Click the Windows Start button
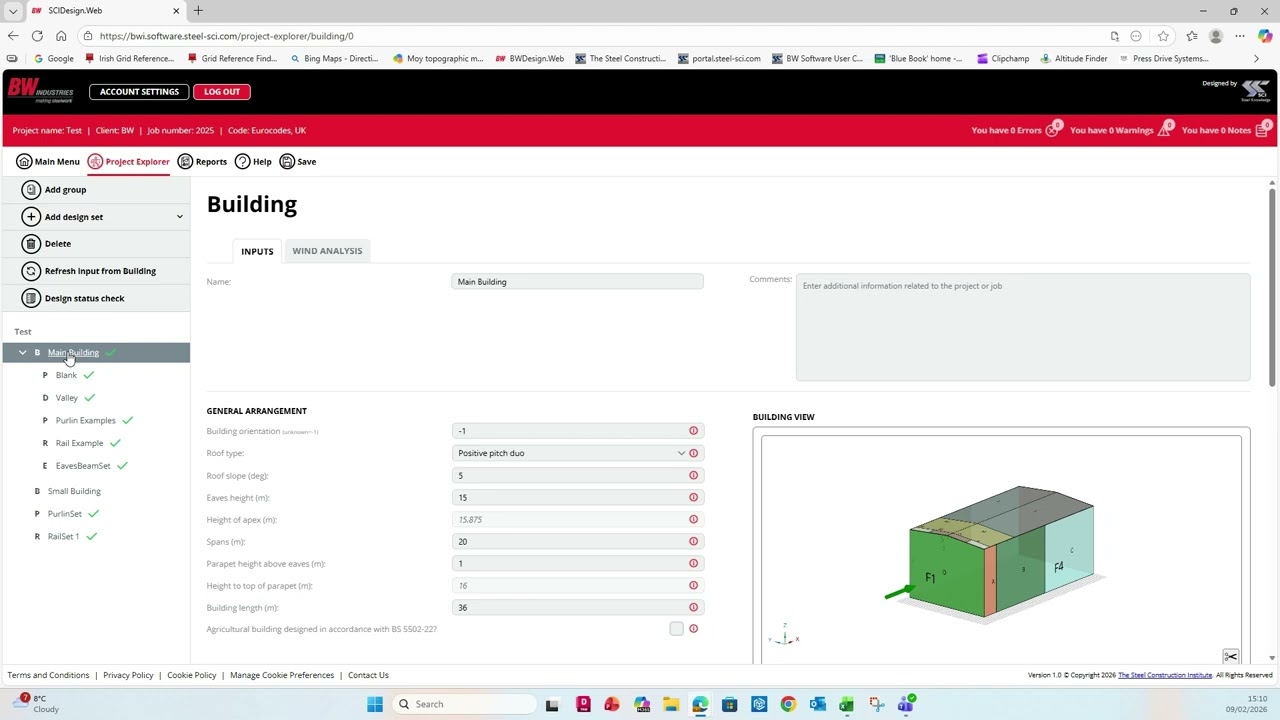The image size is (1280, 720). coord(375,704)
